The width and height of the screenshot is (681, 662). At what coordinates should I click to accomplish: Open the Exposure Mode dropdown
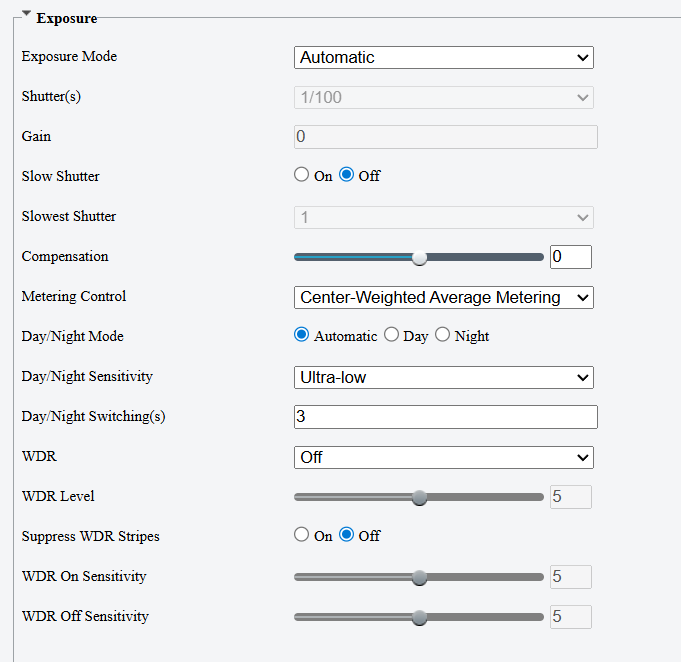[x=443, y=58]
